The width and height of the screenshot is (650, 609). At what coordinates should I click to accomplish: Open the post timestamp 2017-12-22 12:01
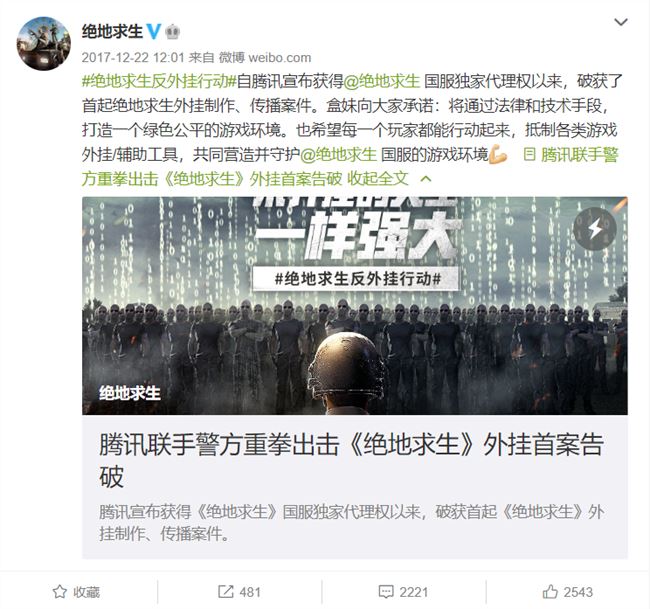click(133, 57)
